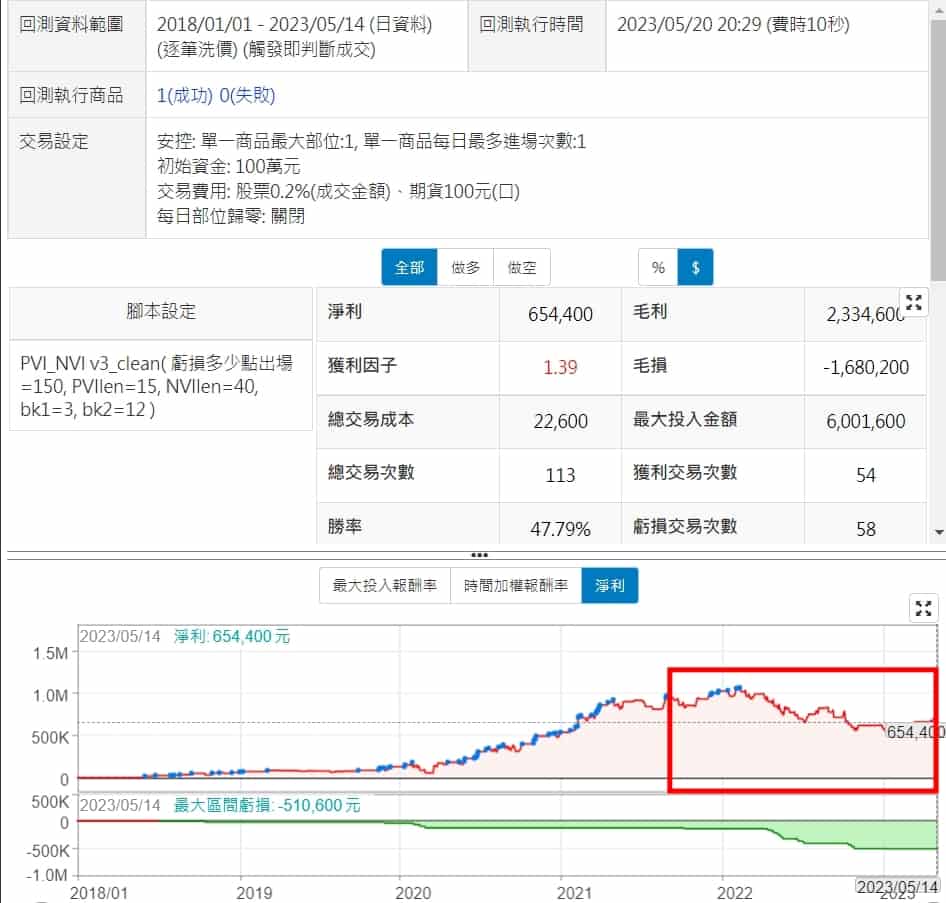Click the vertical scrollbar thumb of the report

[938, 150]
